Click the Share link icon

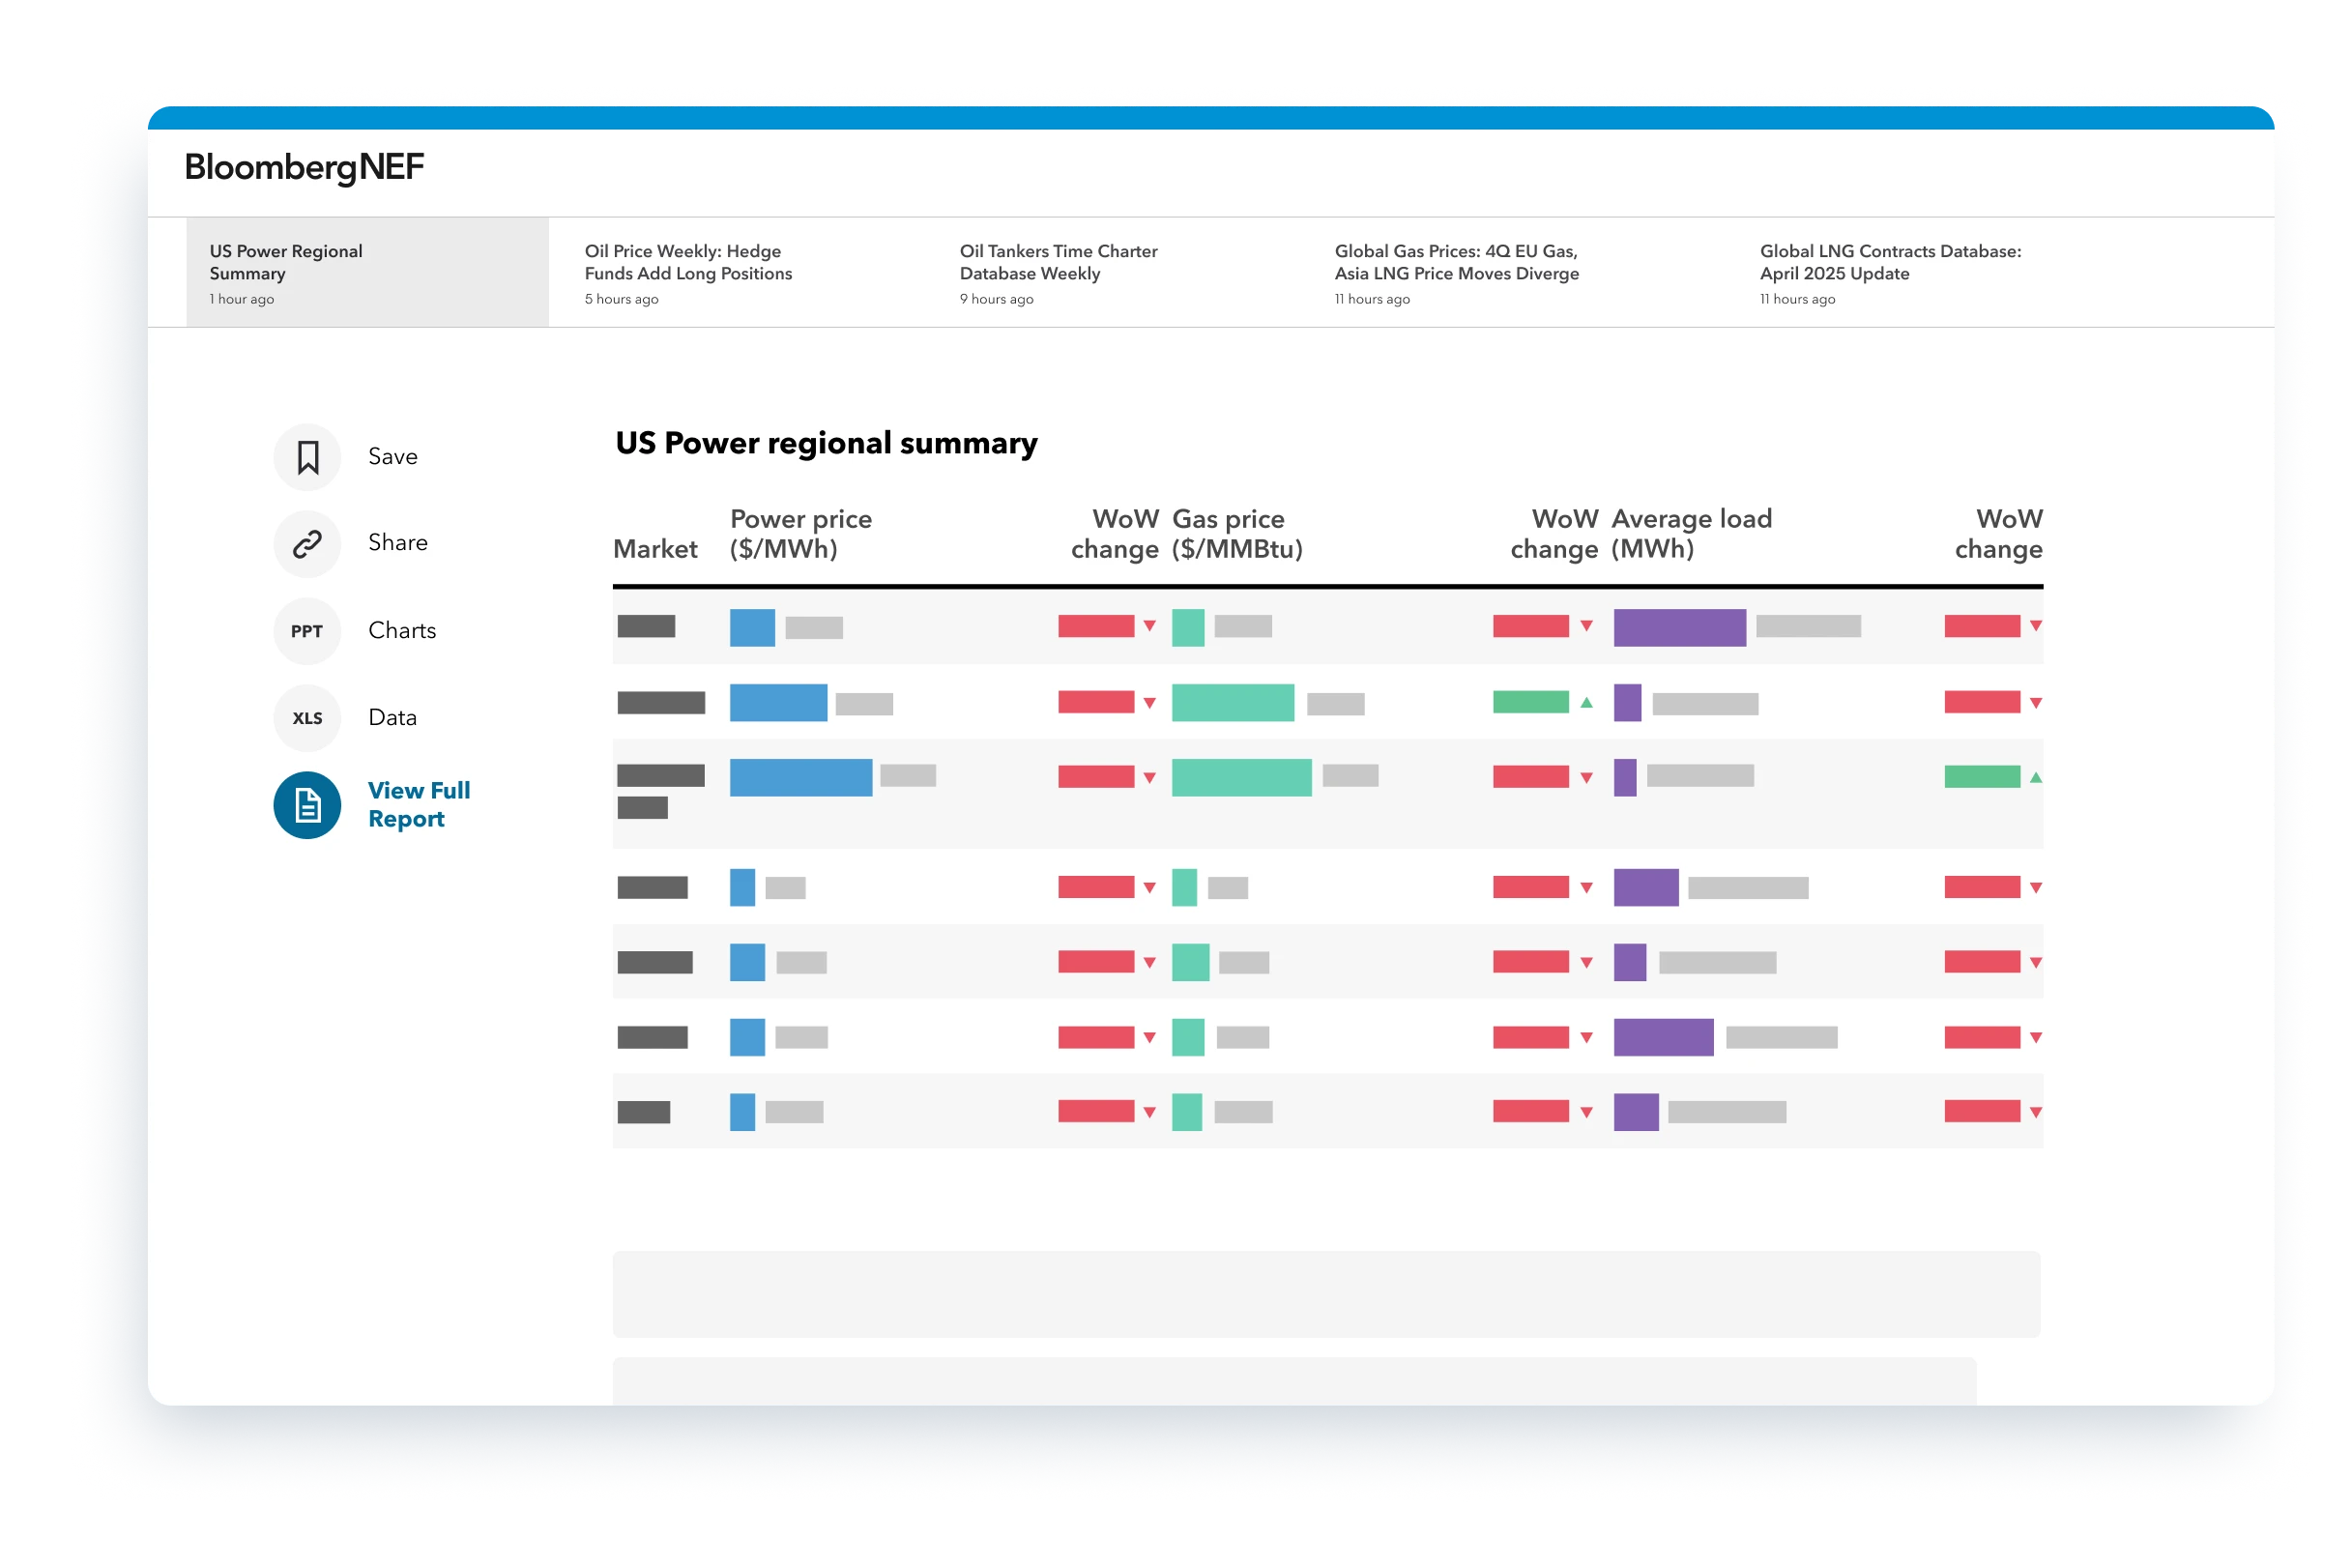pos(307,543)
